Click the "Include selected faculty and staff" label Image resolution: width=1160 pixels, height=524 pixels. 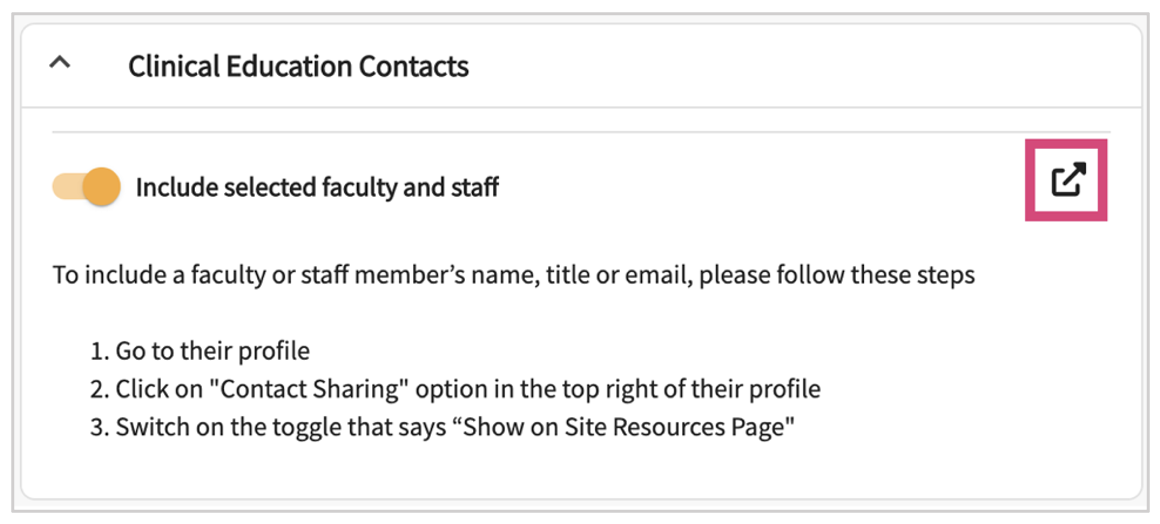tap(317, 187)
